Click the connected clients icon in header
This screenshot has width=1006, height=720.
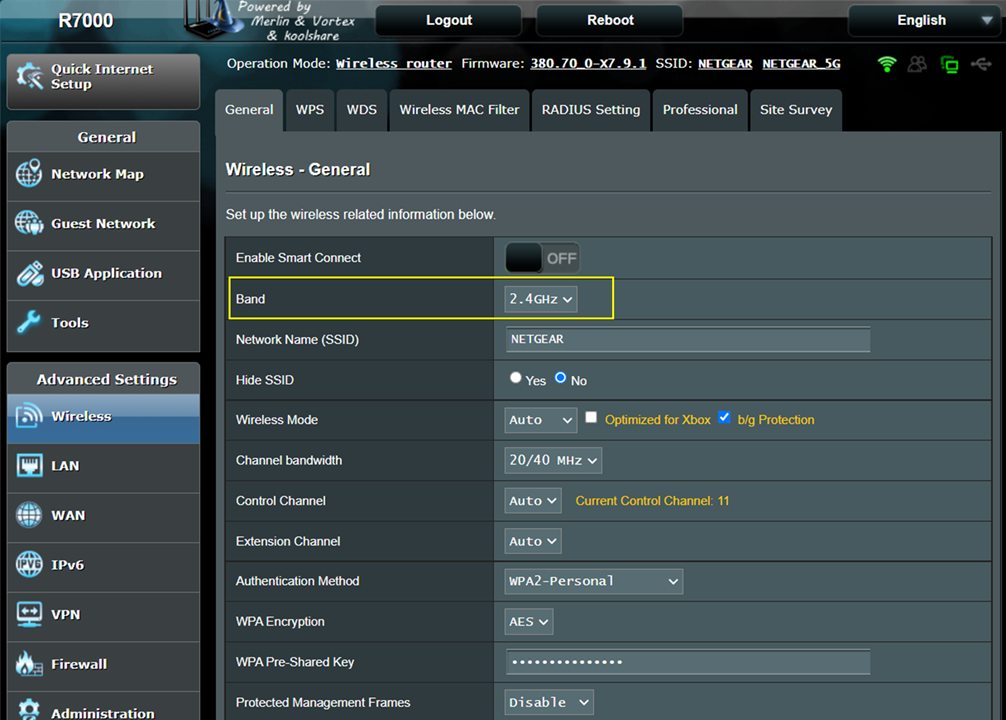coord(917,65)
